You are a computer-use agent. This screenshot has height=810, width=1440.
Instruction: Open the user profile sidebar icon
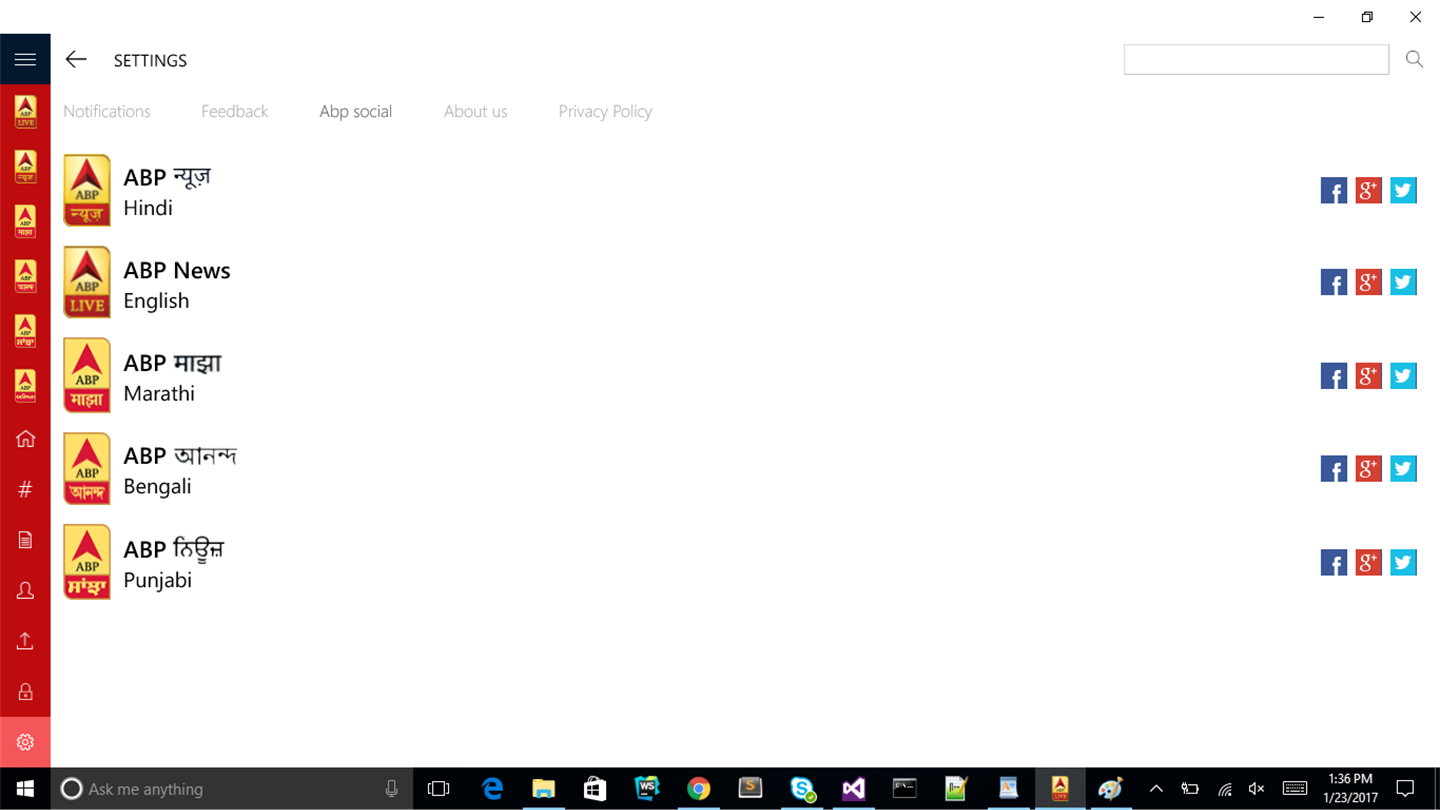click(x=25, y=591)
